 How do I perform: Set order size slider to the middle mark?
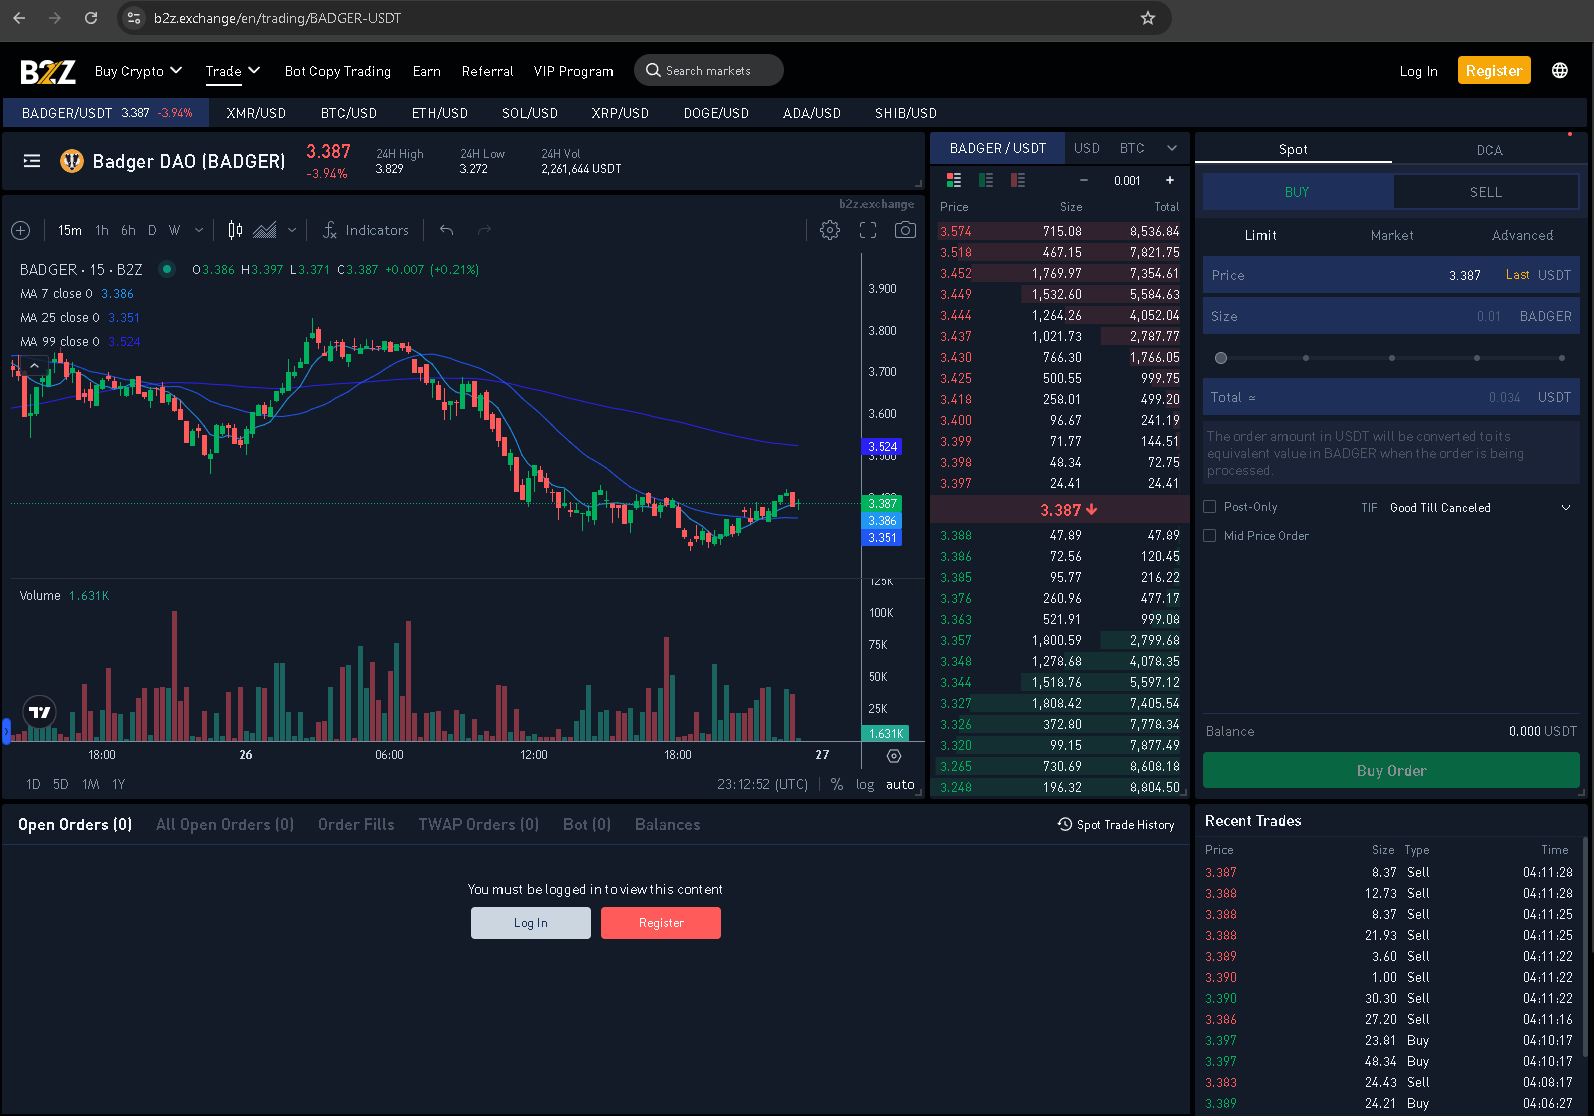tap(1391, 358)
